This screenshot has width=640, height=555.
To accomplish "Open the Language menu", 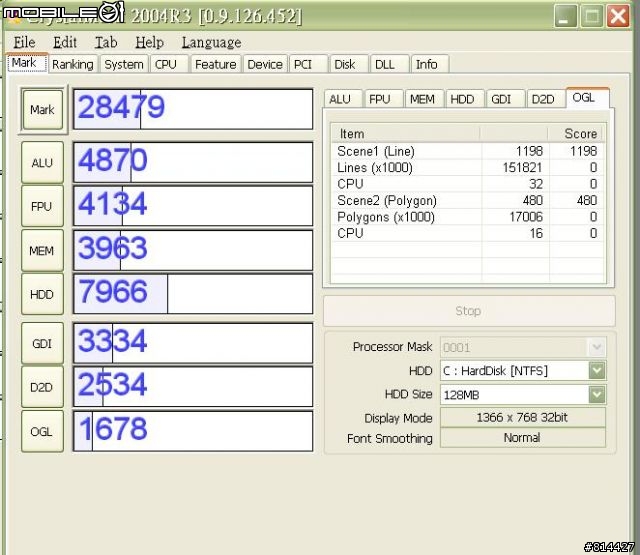I will pyautogui.click(x=211, y=42).
